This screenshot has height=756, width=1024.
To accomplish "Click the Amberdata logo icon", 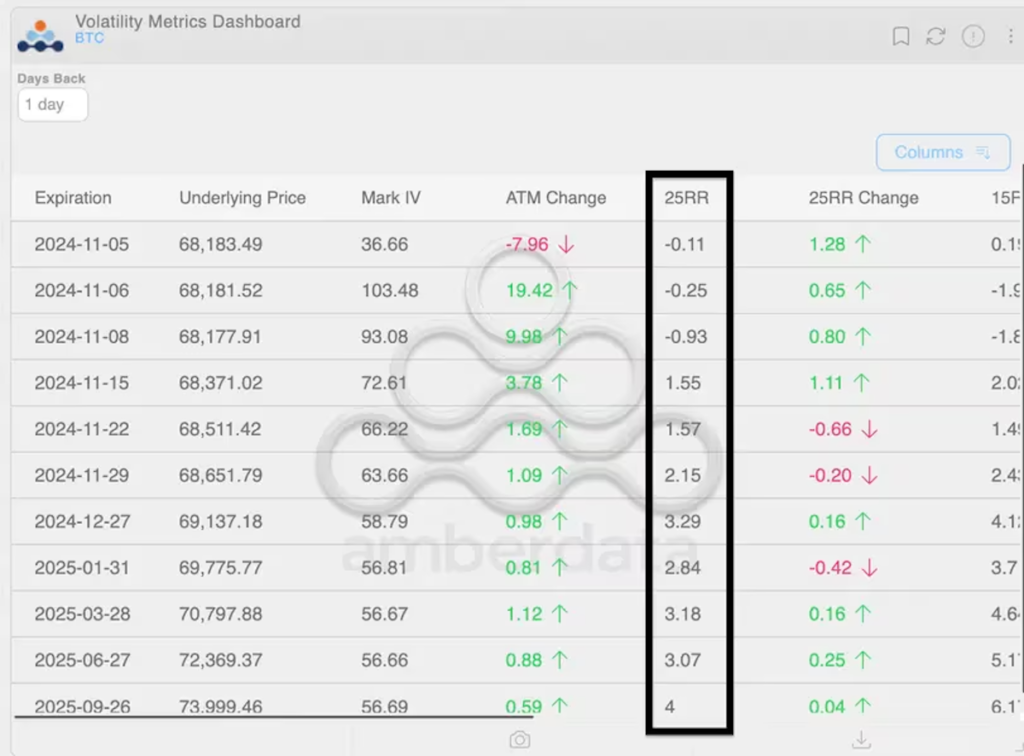I will (x=40, y=36).
